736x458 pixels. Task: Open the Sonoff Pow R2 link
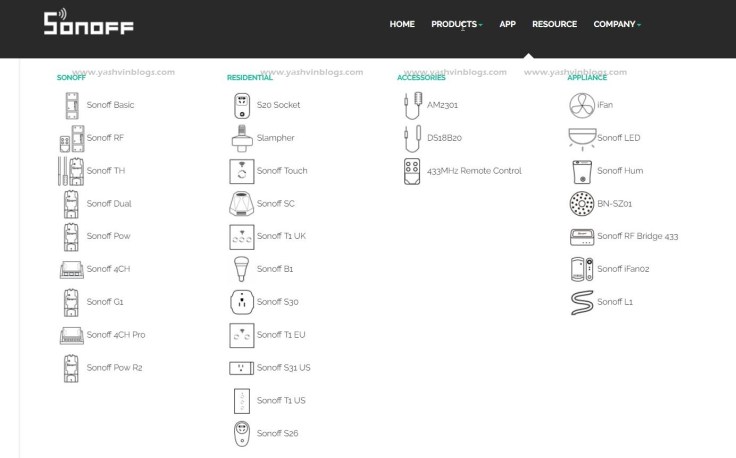pos(114,368)
